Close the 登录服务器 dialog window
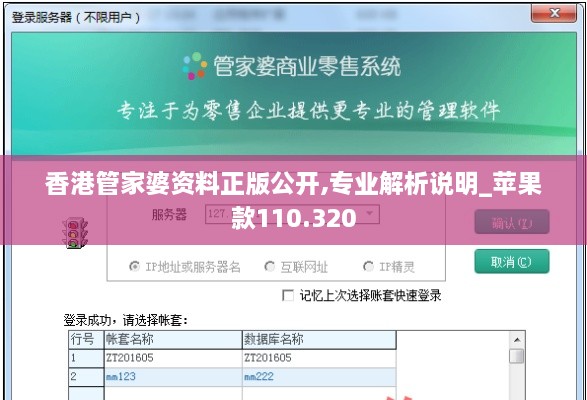 pyautogui.click(x=554, y=13)
